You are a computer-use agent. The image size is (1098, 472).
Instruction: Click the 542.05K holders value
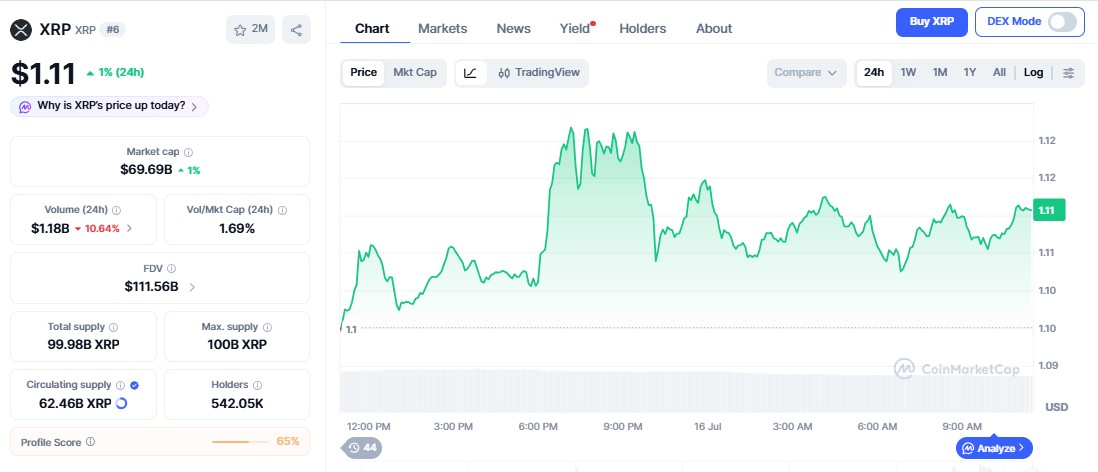click(237, 403)
